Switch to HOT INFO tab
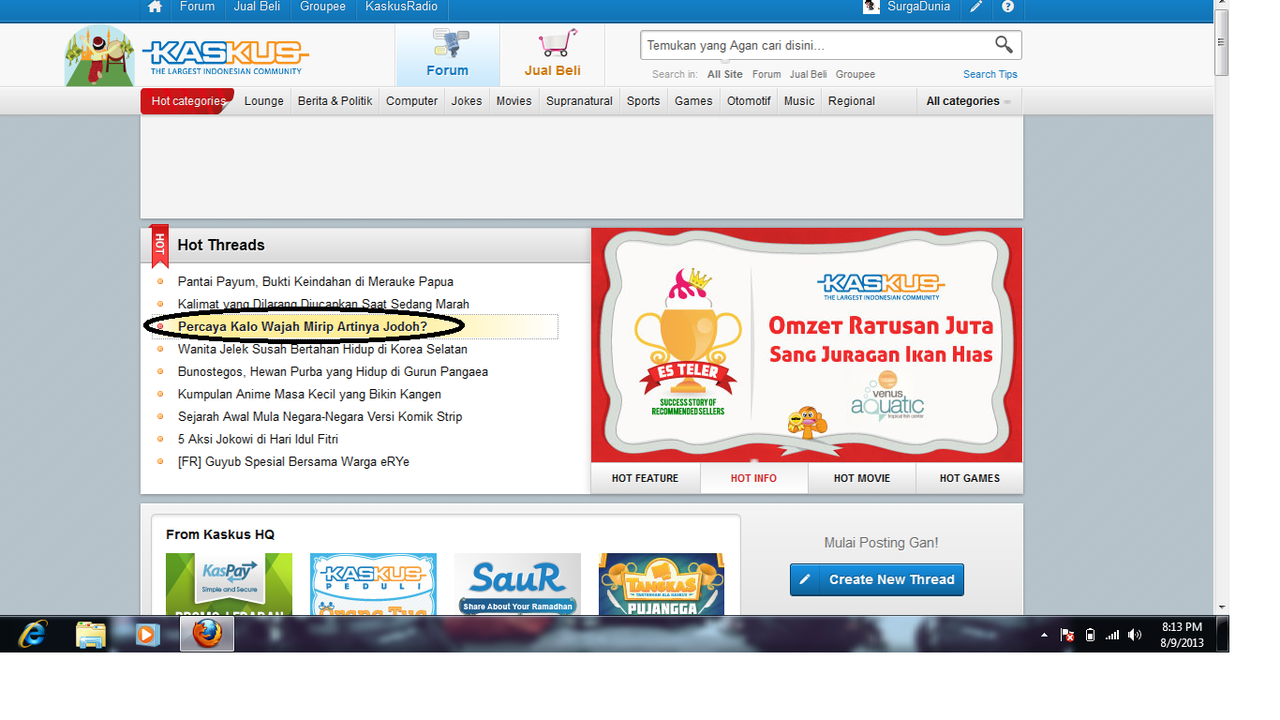1280x720 pixels. 754,478
